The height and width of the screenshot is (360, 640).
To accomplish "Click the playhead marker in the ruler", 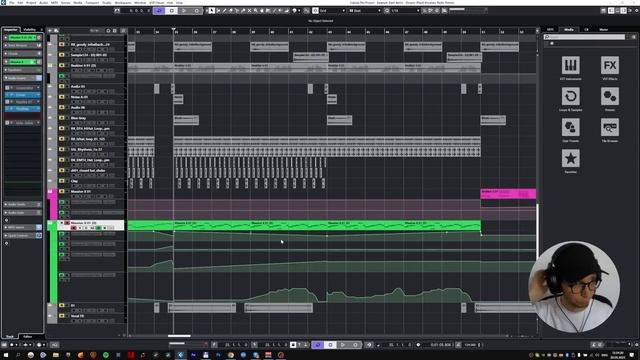I will [x=173, y=30].
